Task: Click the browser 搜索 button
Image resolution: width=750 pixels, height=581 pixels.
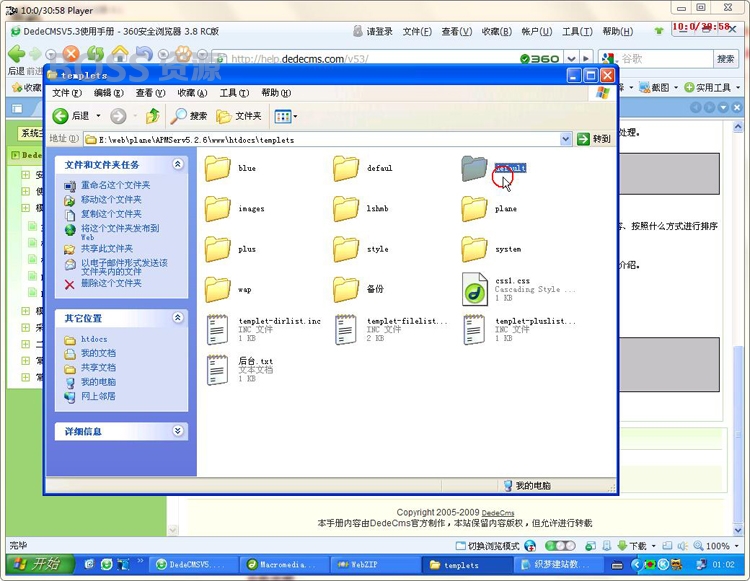Action: (x=725, y=59)
